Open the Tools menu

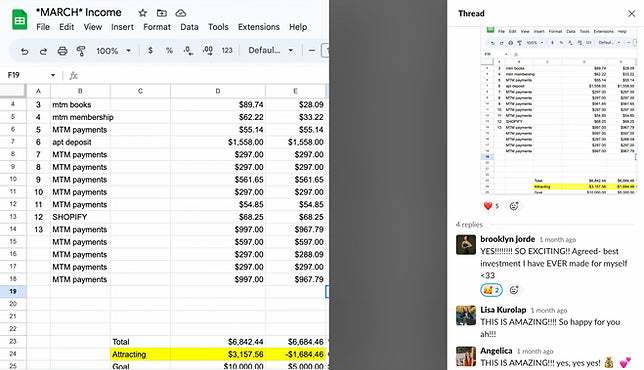click(218, 27)
